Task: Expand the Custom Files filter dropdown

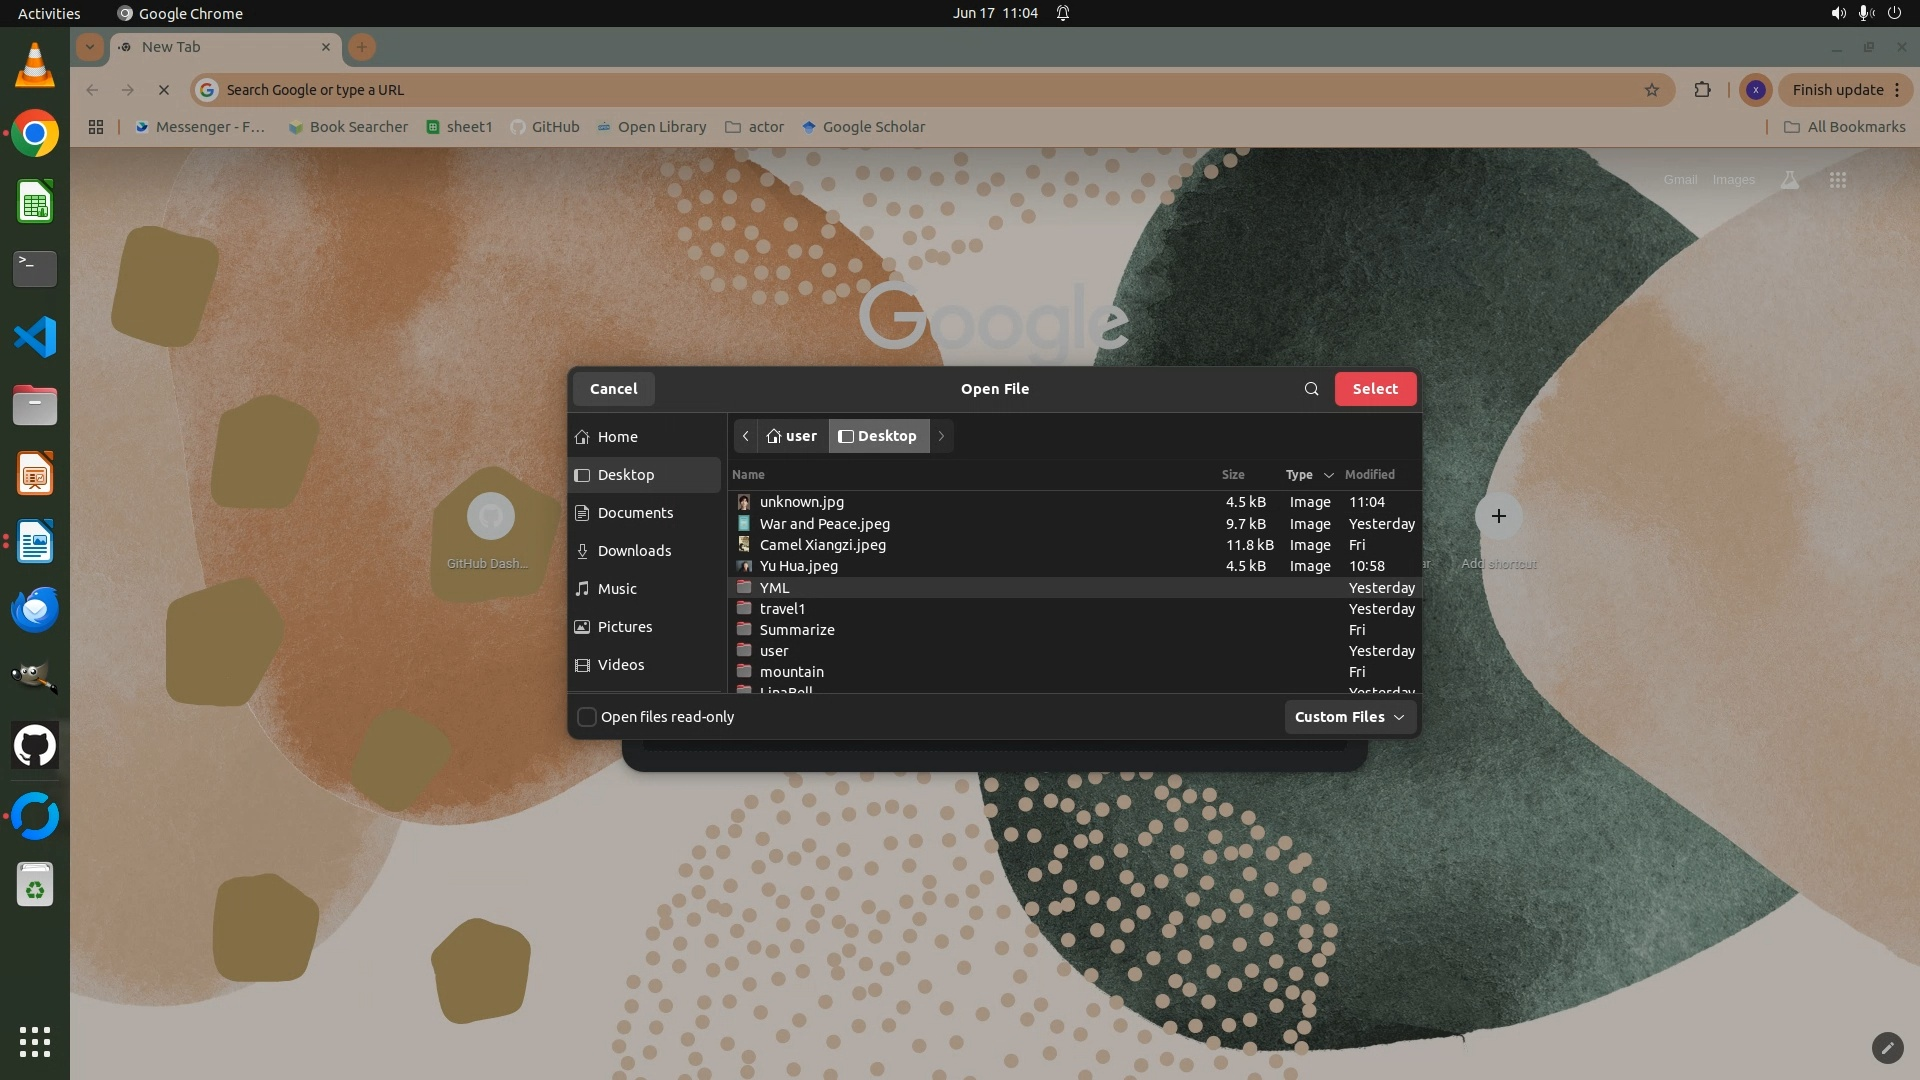Action: pos(1349,717)
